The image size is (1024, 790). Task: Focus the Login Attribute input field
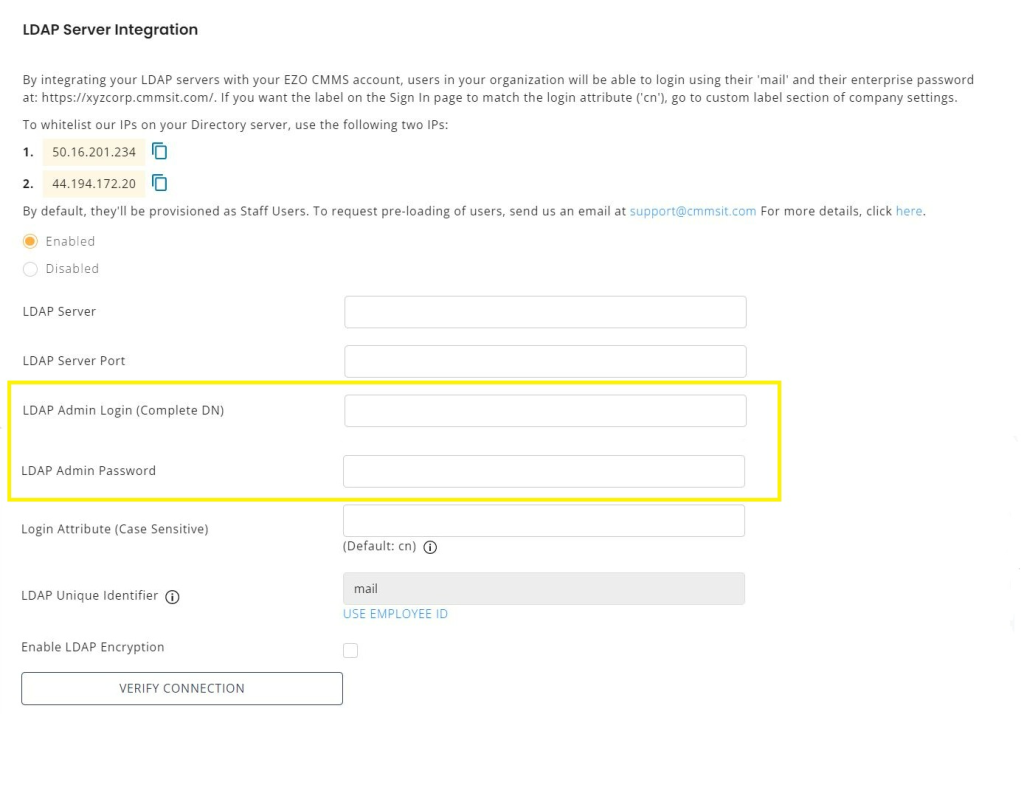point(544,521)
